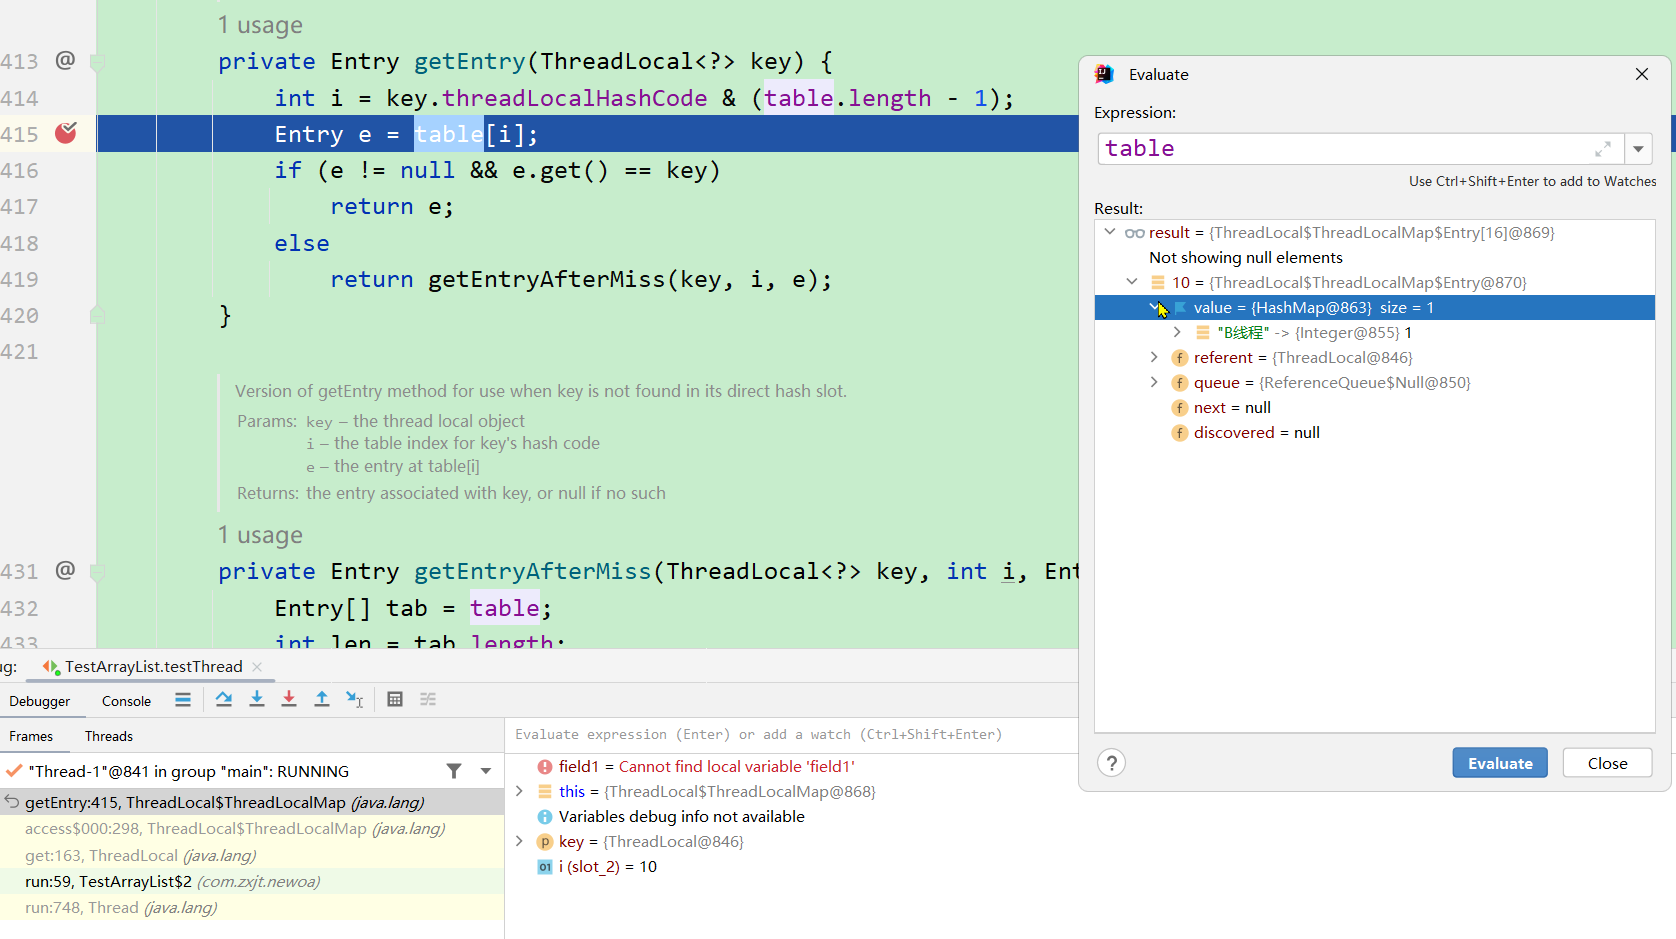Click the "Thread-1"@841 running thread entry
1676x939 pixels.
click(x=188, y=771)
